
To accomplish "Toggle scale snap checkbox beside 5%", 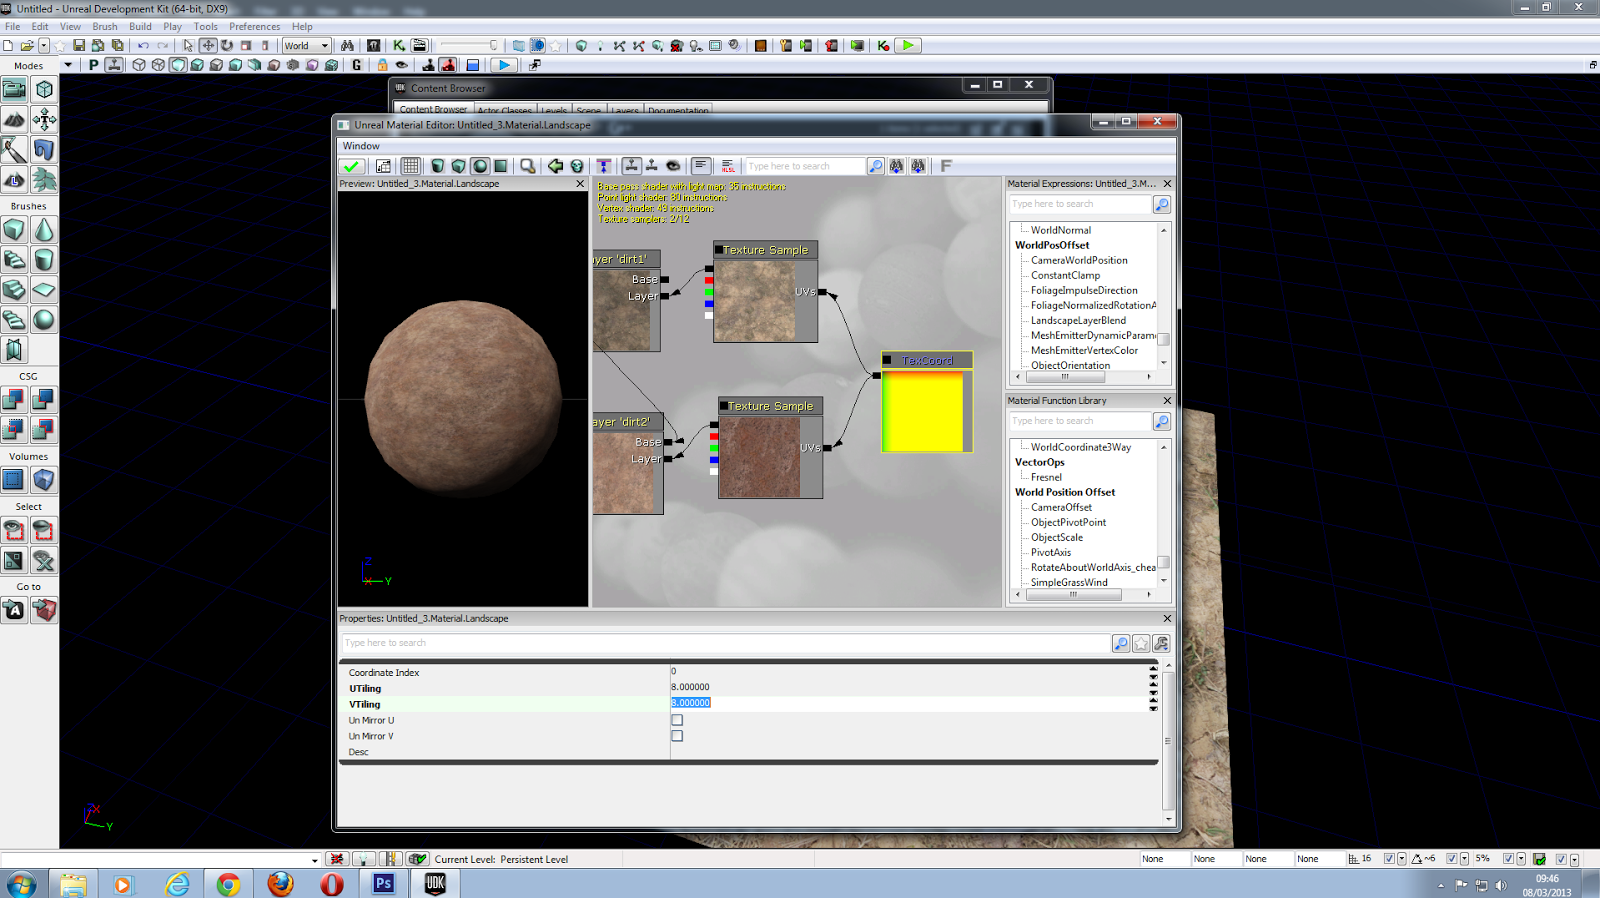I will (1508, 859).
